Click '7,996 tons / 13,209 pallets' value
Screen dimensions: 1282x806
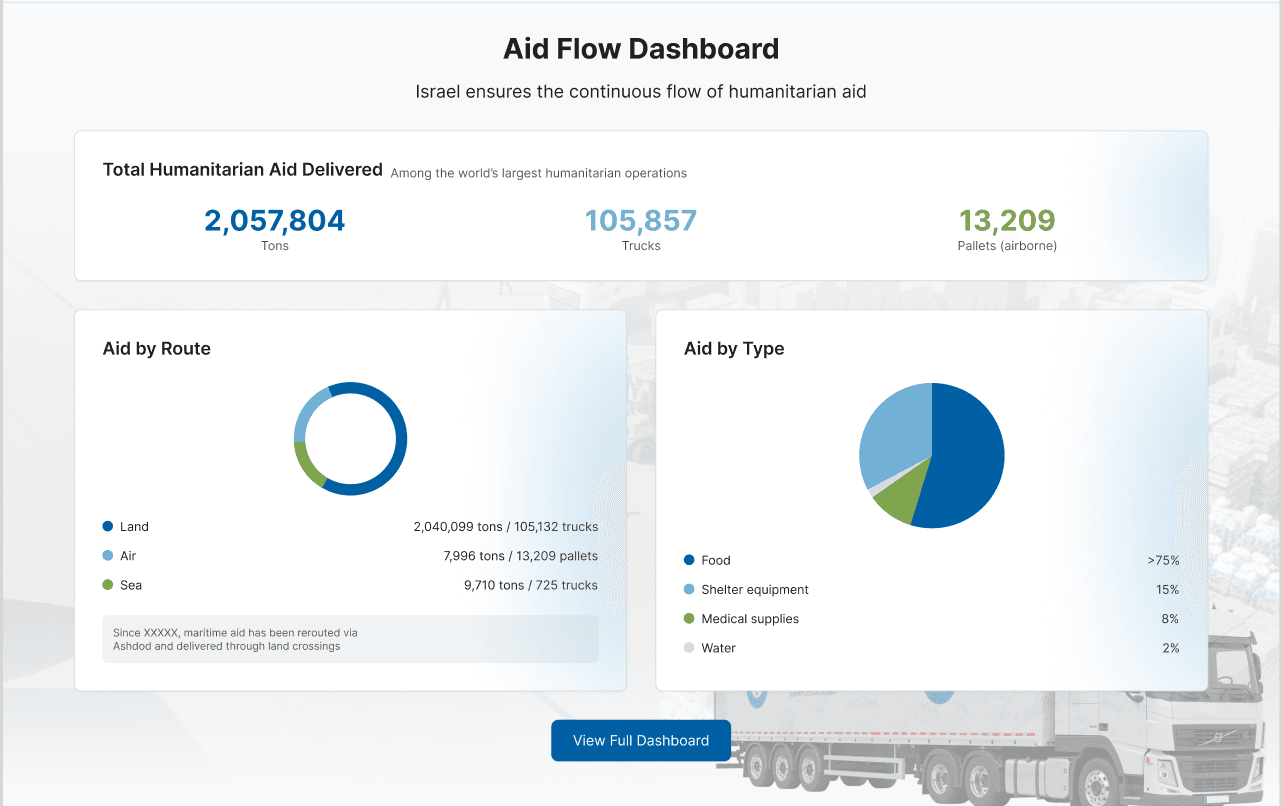pos(521,556)
